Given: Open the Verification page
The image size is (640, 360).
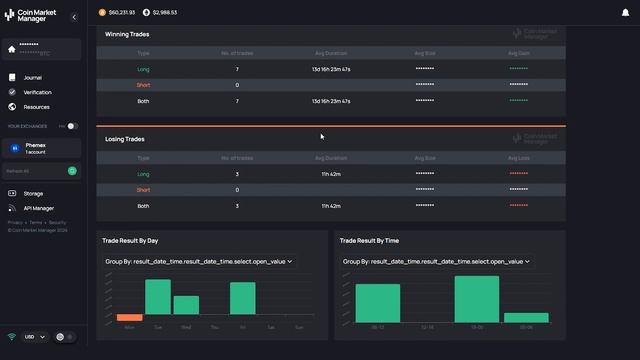Looking at the screenshot, I should tap(38, 92).
